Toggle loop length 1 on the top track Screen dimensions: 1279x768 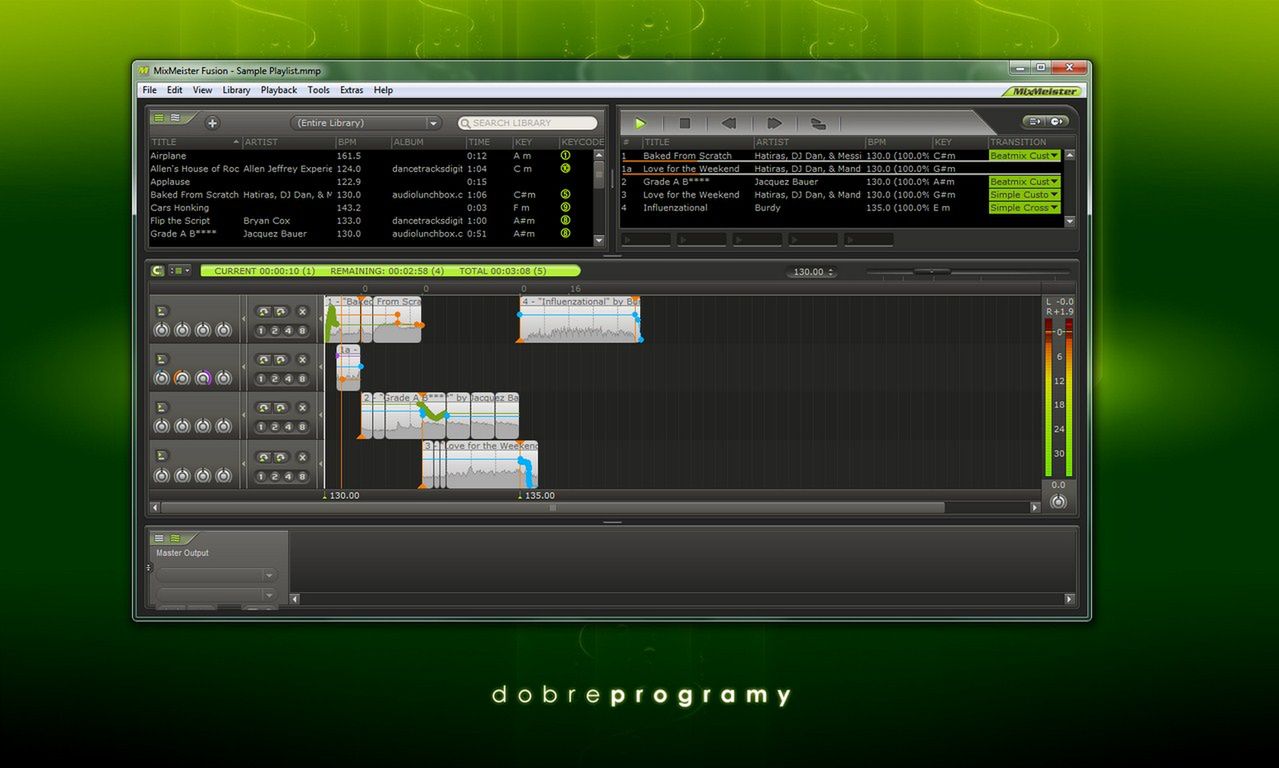pos(261,330)
